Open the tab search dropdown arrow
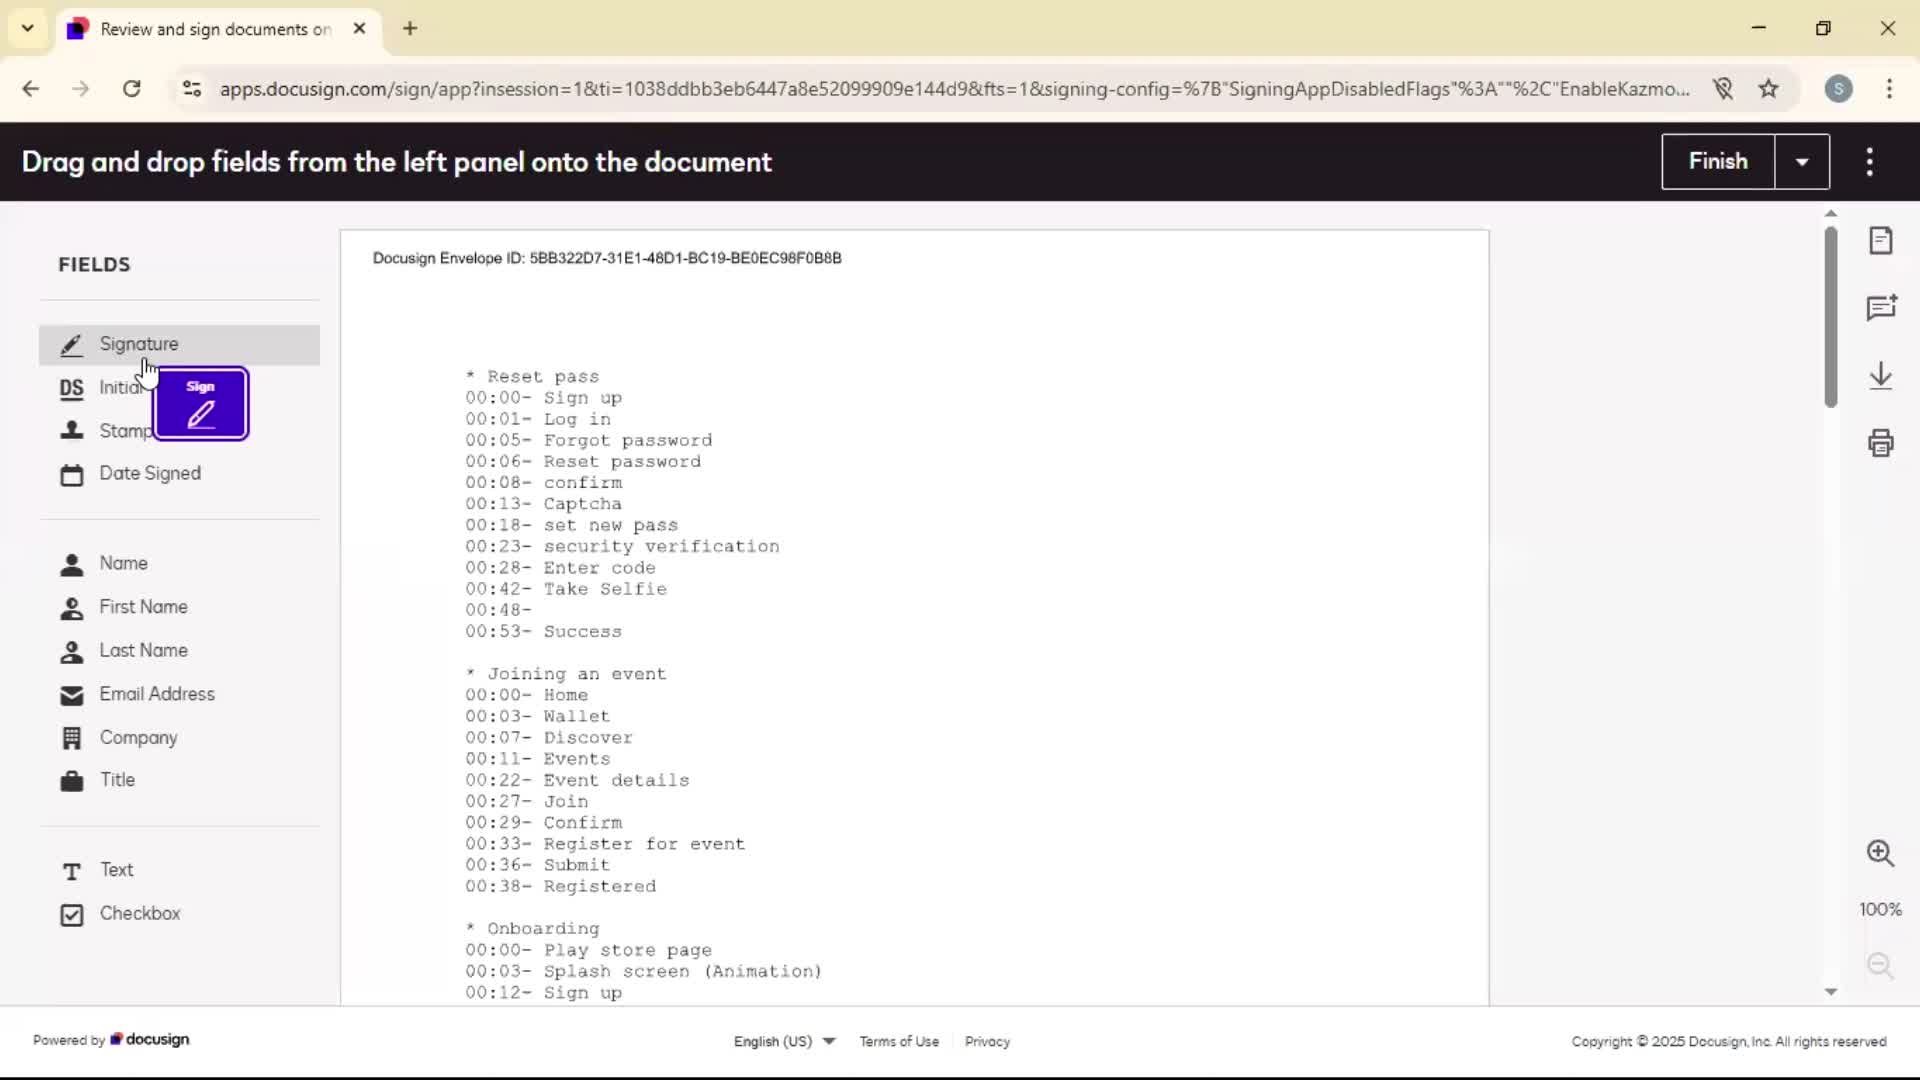The image size is (1920, 1080). [27, 29]
